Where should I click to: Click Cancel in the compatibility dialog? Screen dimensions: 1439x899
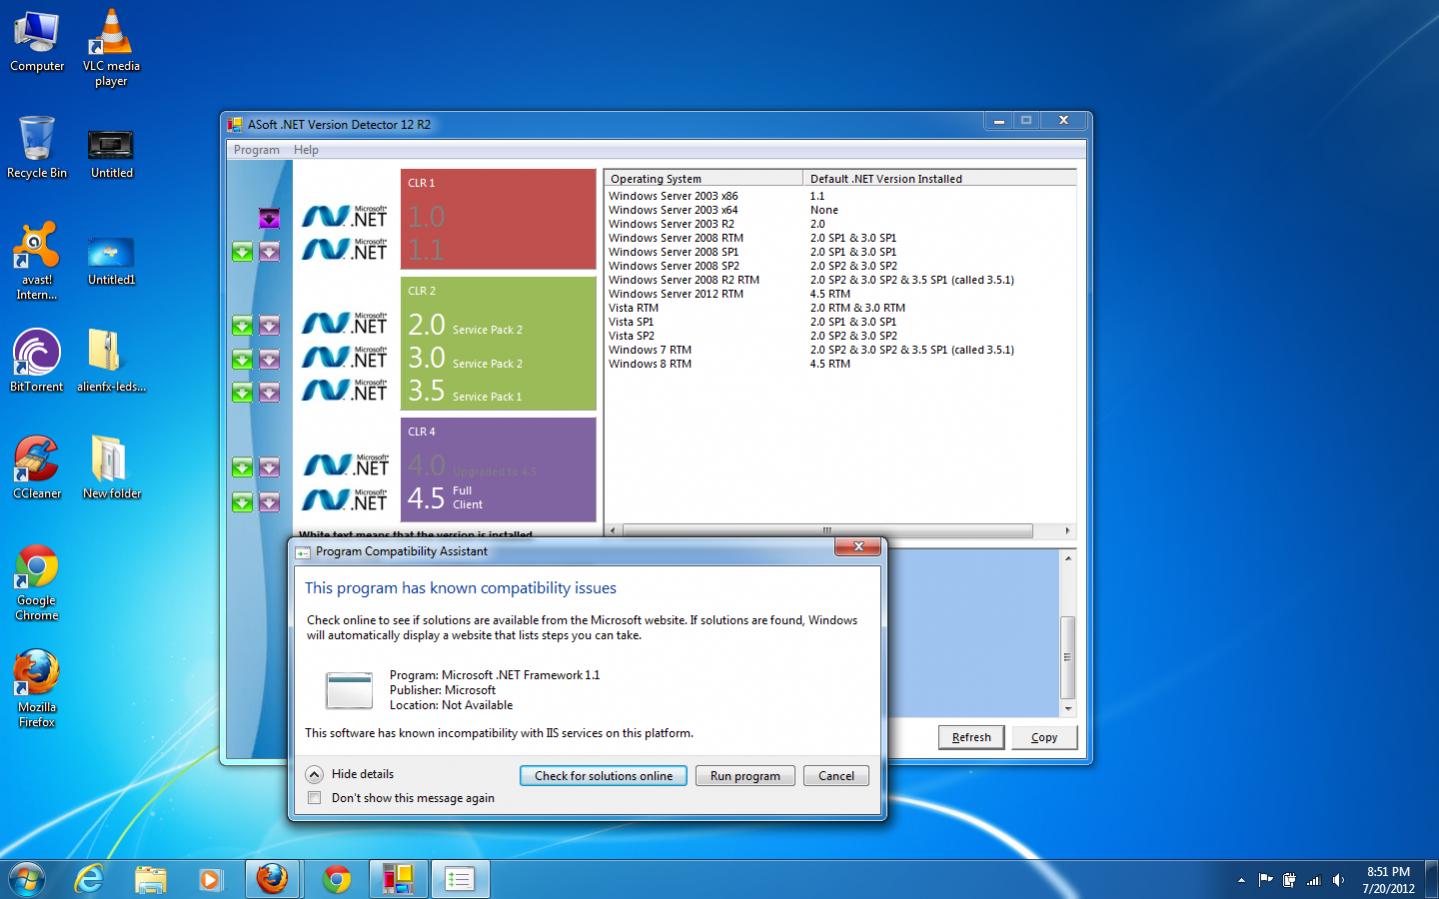coord(836,776)
